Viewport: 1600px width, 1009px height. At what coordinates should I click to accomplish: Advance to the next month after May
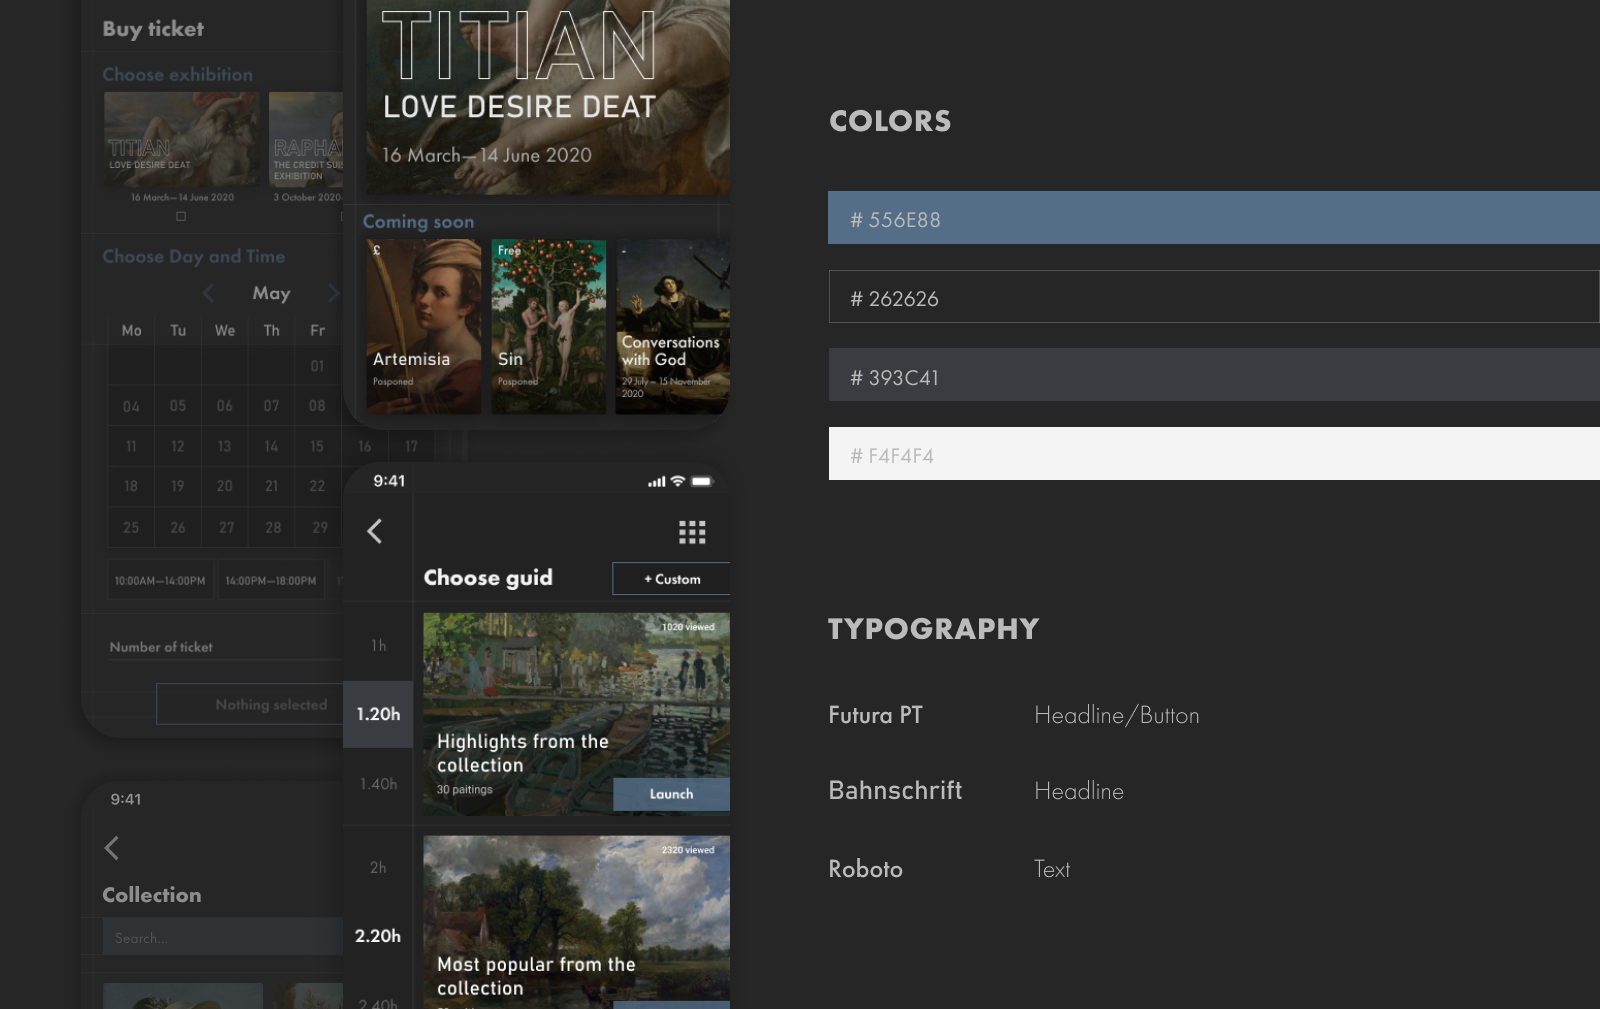333,293
